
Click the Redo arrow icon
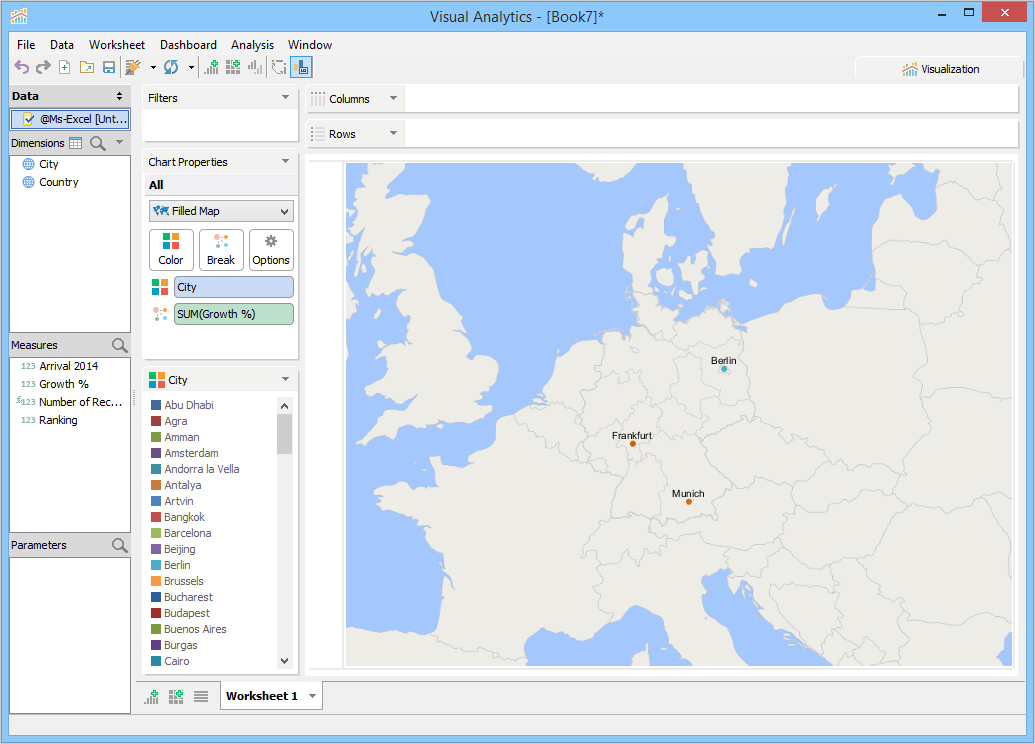click(44, 67)
